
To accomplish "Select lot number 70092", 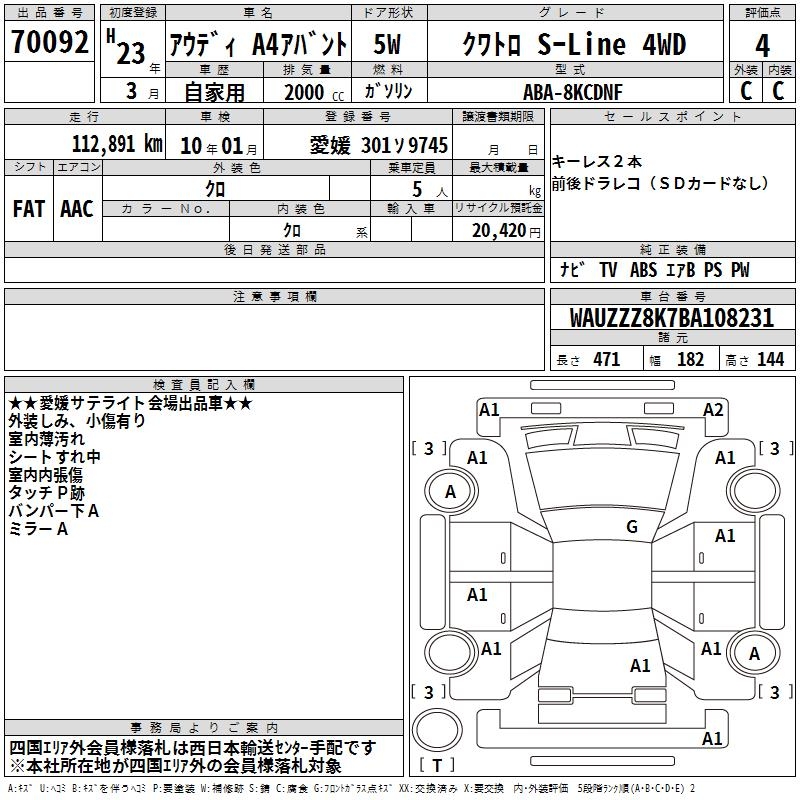I will (x=50, y=43).
